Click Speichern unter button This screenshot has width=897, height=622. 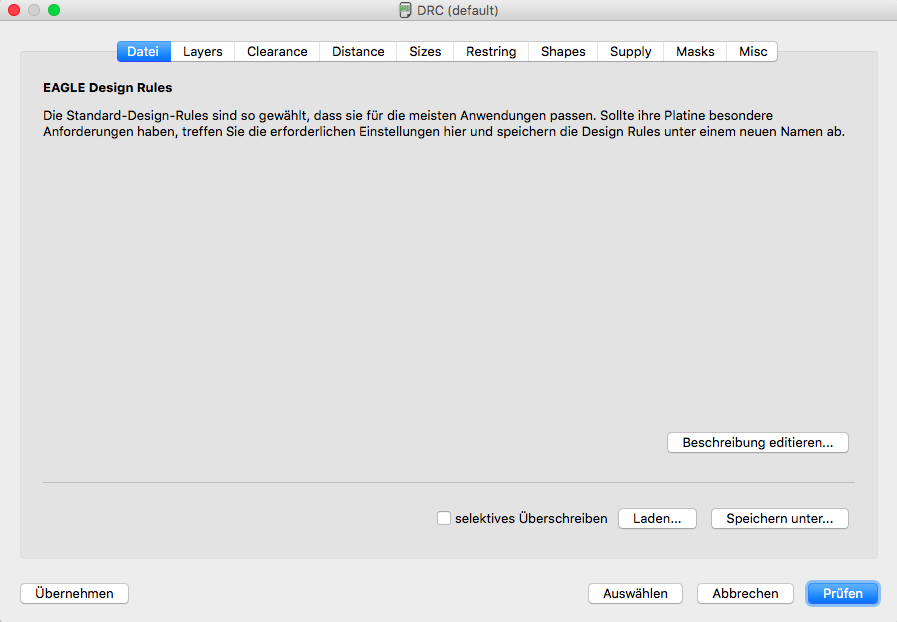(780, 518)
